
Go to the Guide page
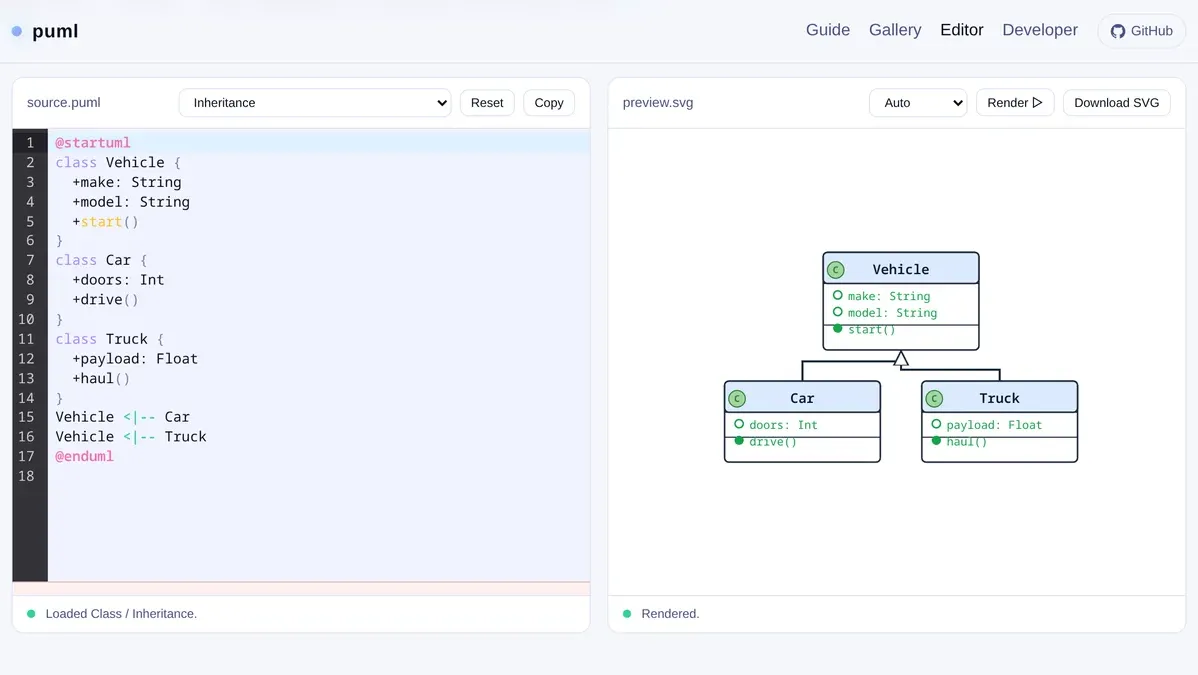(x=827, y=30)
